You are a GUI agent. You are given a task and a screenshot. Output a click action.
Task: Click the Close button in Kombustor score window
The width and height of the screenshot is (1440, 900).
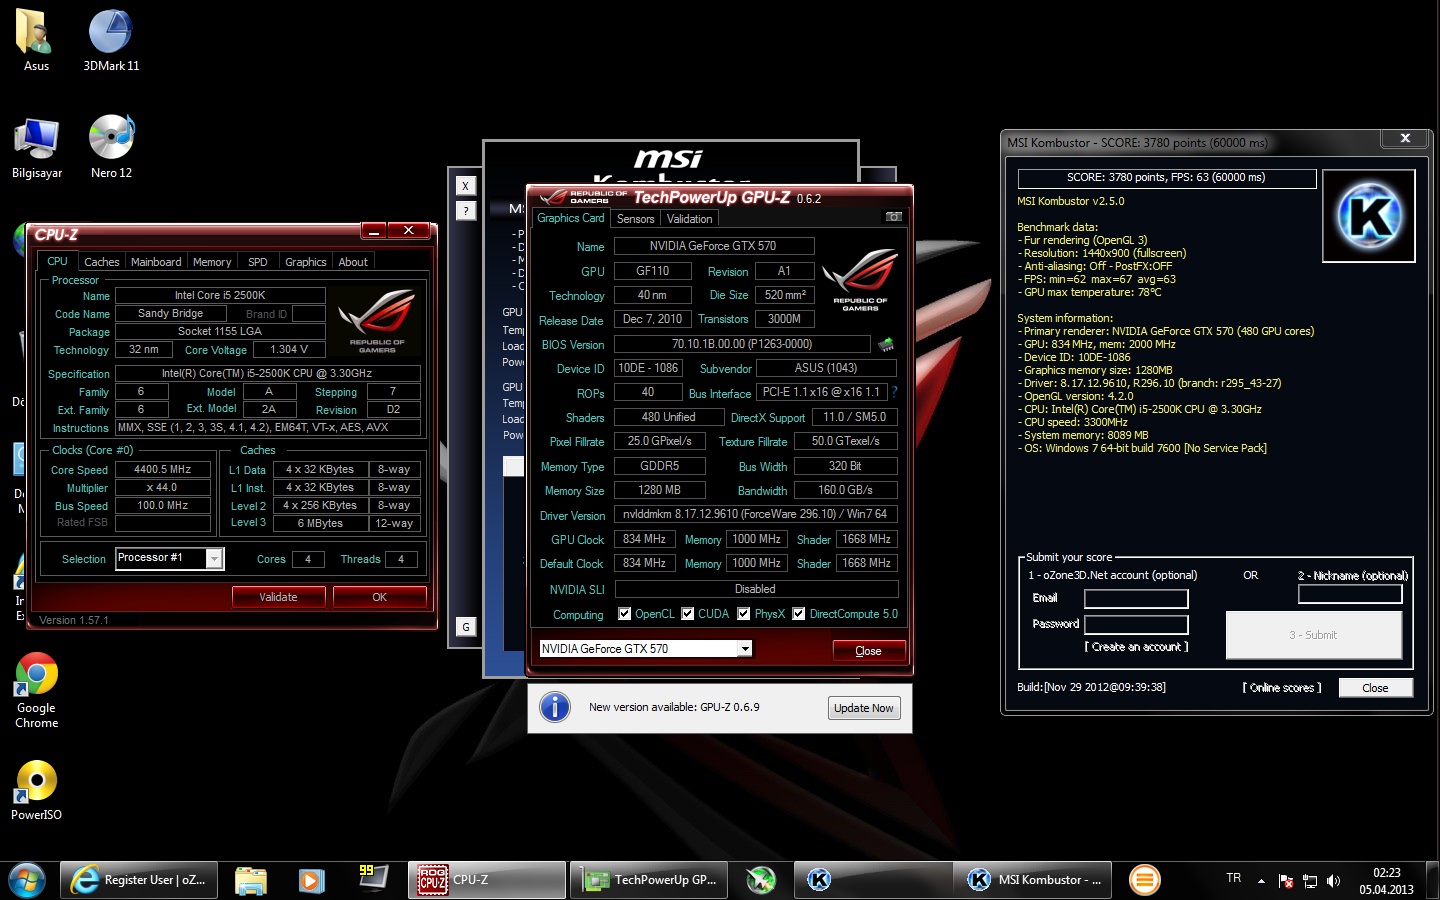[x=1376, y=688]
